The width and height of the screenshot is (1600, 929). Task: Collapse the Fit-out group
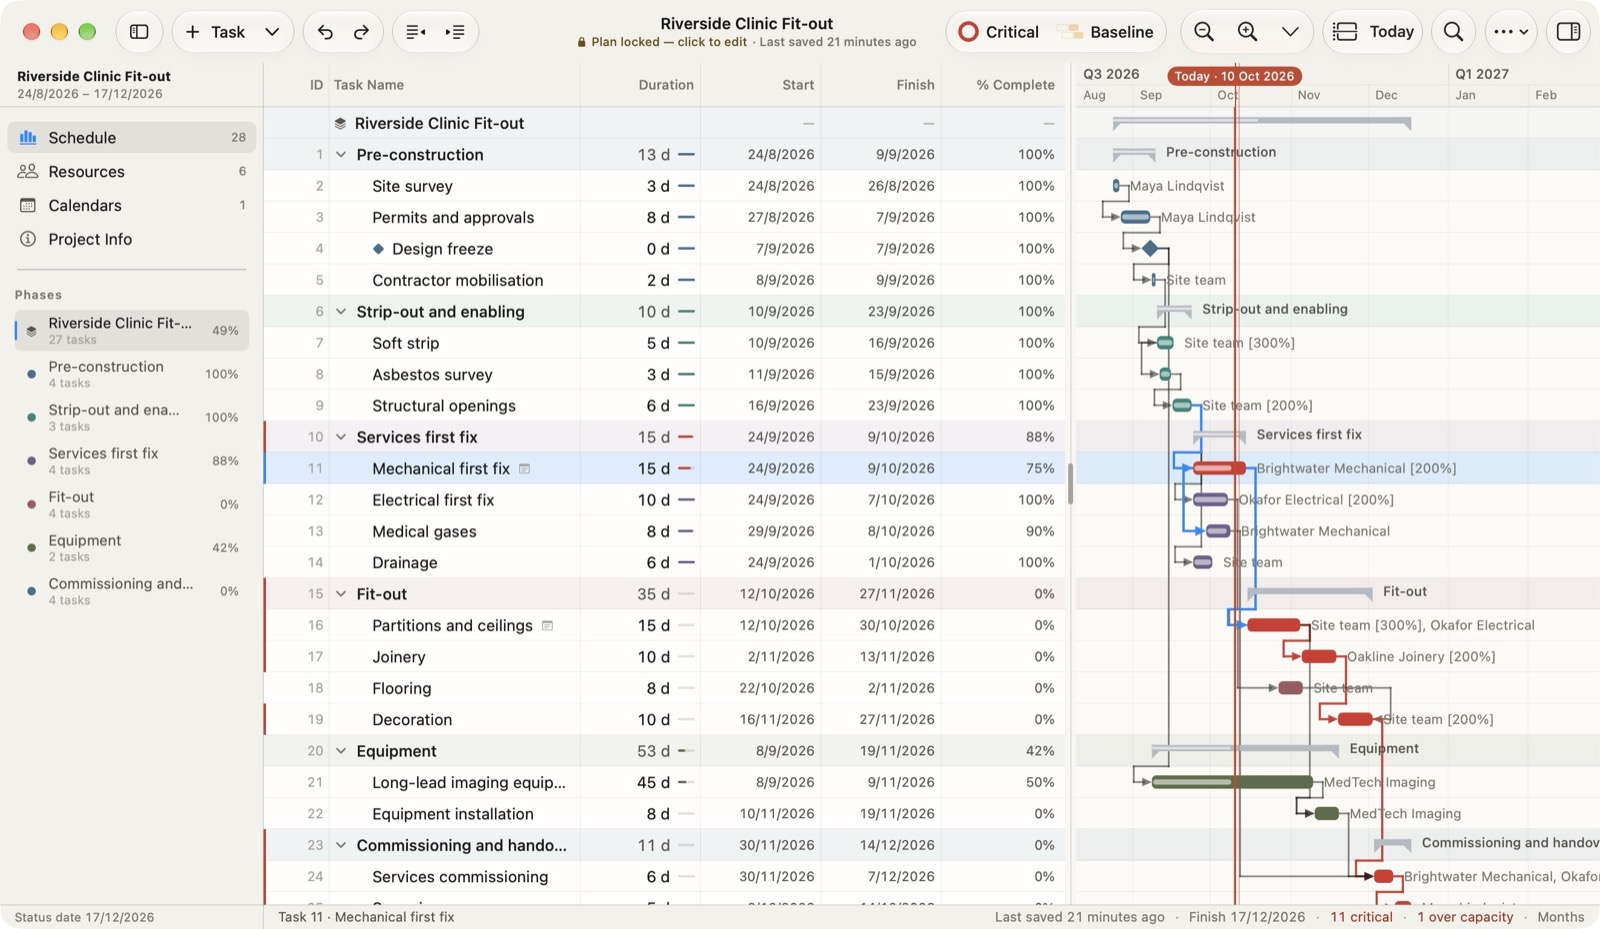click(x=341, y=594)
